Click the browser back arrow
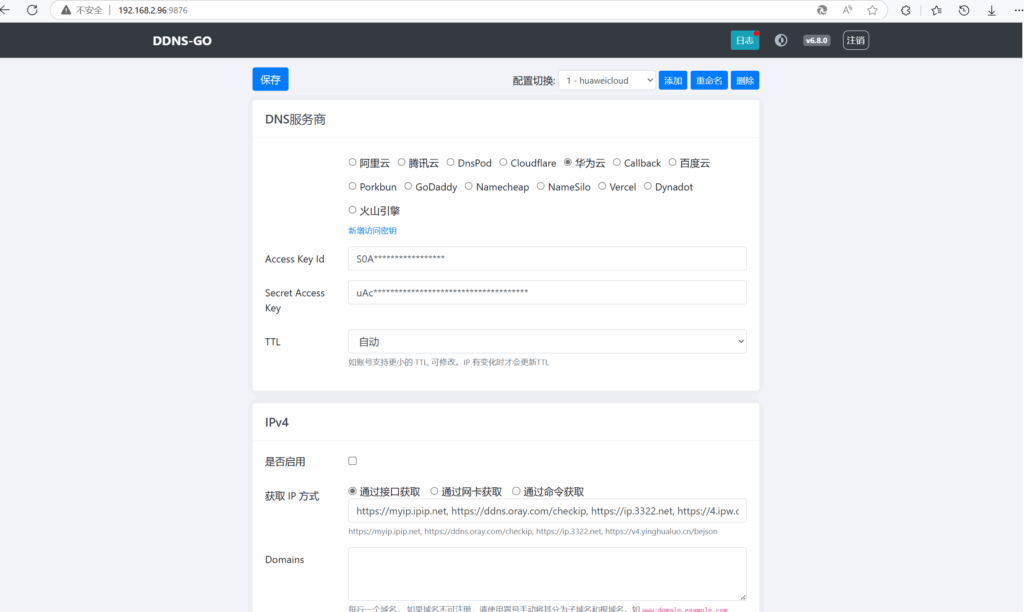This screenshot has height=612, width=1024. (8, 11)
